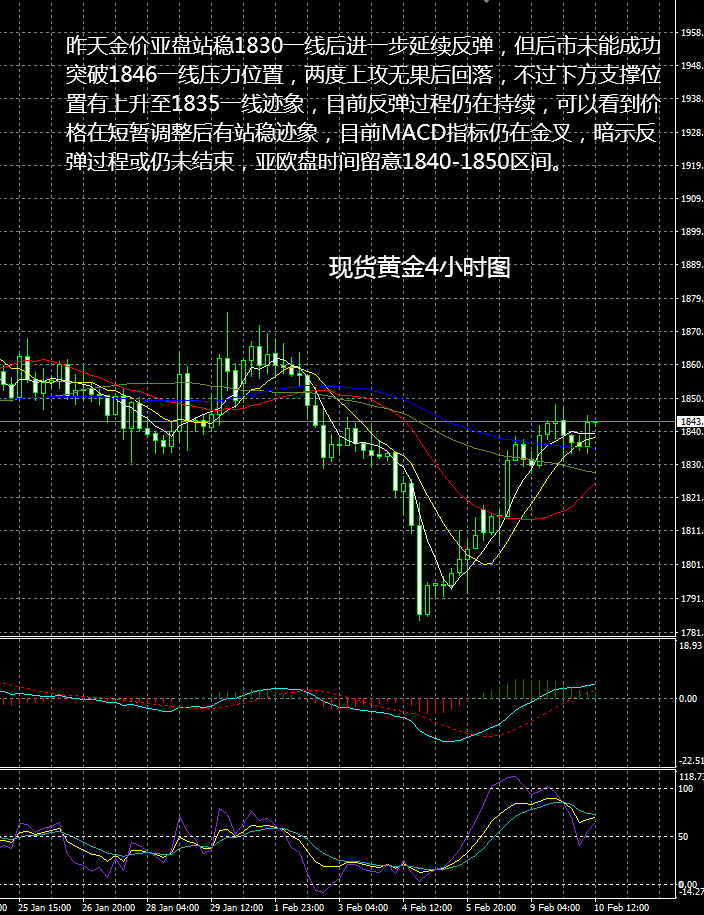Click the 1938 price axis label
The height and width of the screenshot is (915, 704).
tap(692, 99)
